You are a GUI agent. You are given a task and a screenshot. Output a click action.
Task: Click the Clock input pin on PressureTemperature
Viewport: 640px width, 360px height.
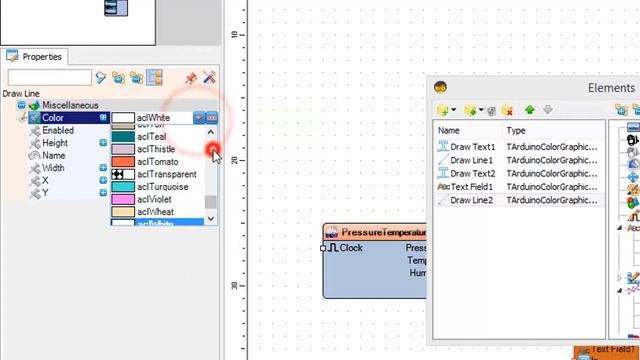coord(323,248)
